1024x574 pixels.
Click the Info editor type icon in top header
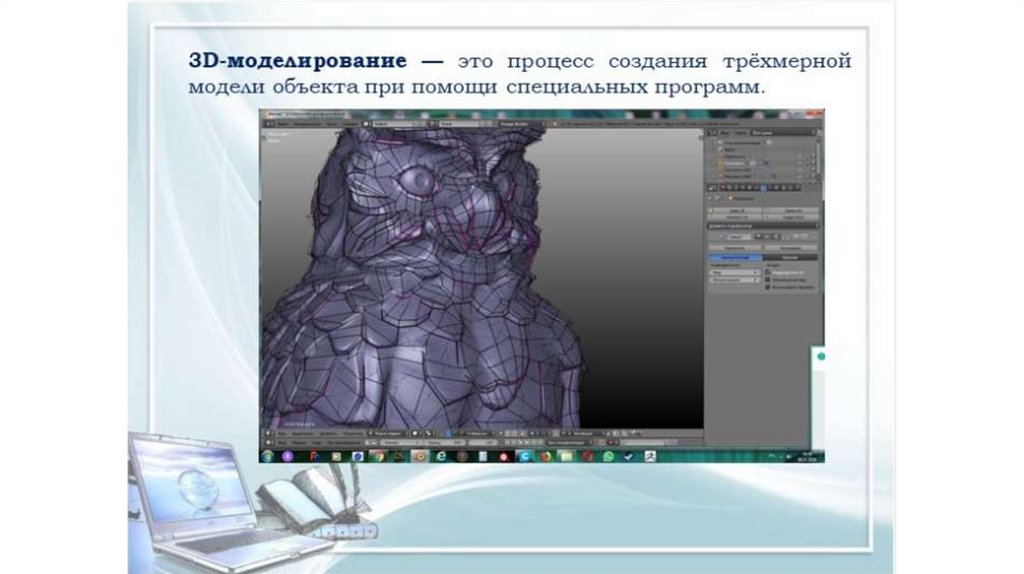tap(268, 123)
